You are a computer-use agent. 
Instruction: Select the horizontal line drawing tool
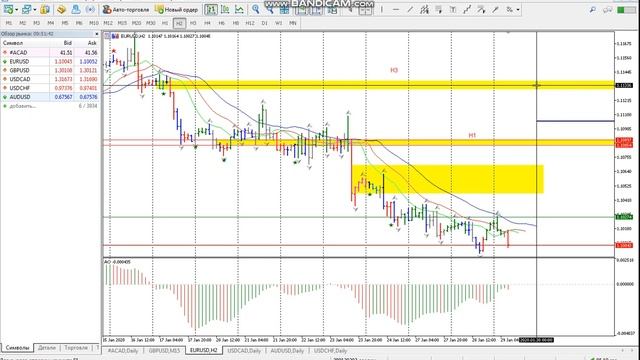point(396,9)
